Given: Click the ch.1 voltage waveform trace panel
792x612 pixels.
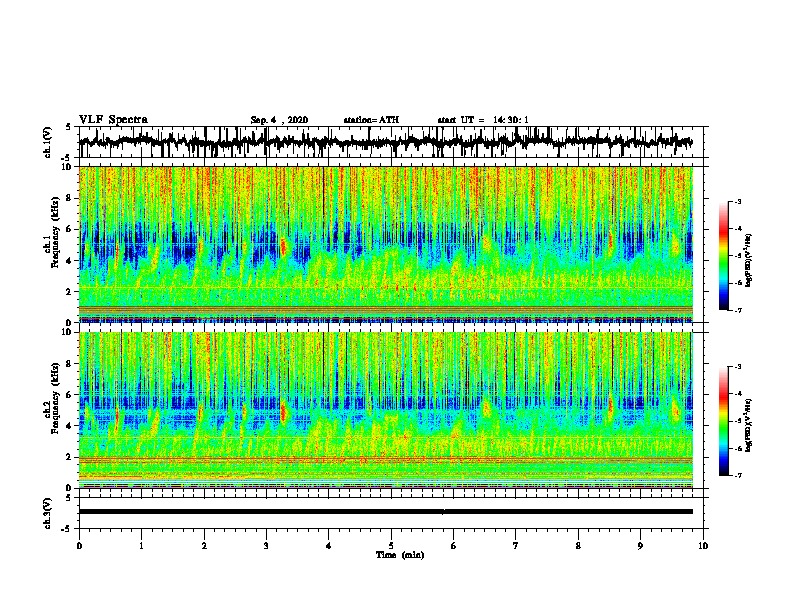Looking at the screenshot, I should (x=391, y=142).
